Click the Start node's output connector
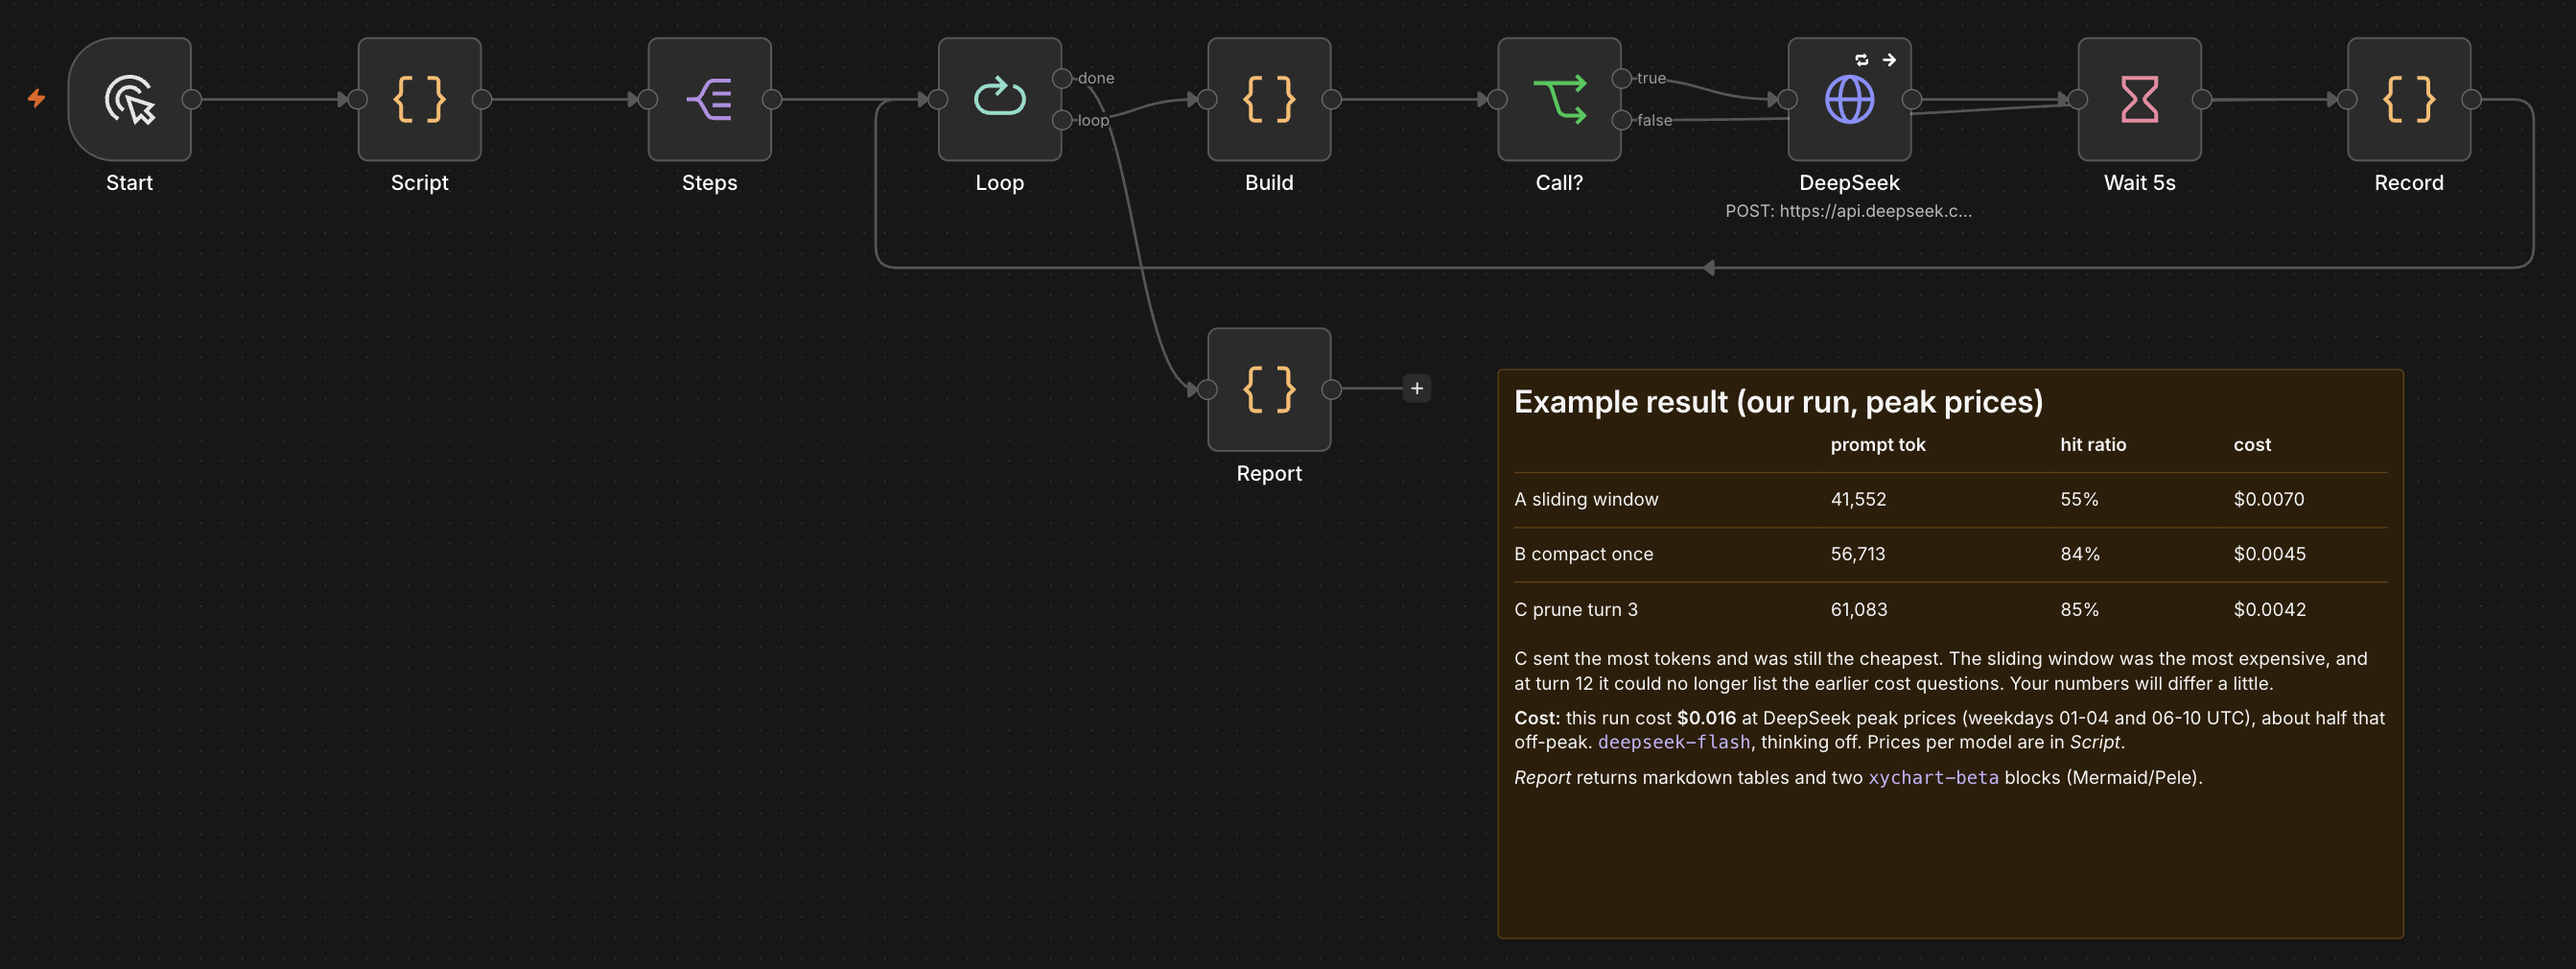Image resolution: width=2576 pixels, height=969 pixels. [192, 99]
